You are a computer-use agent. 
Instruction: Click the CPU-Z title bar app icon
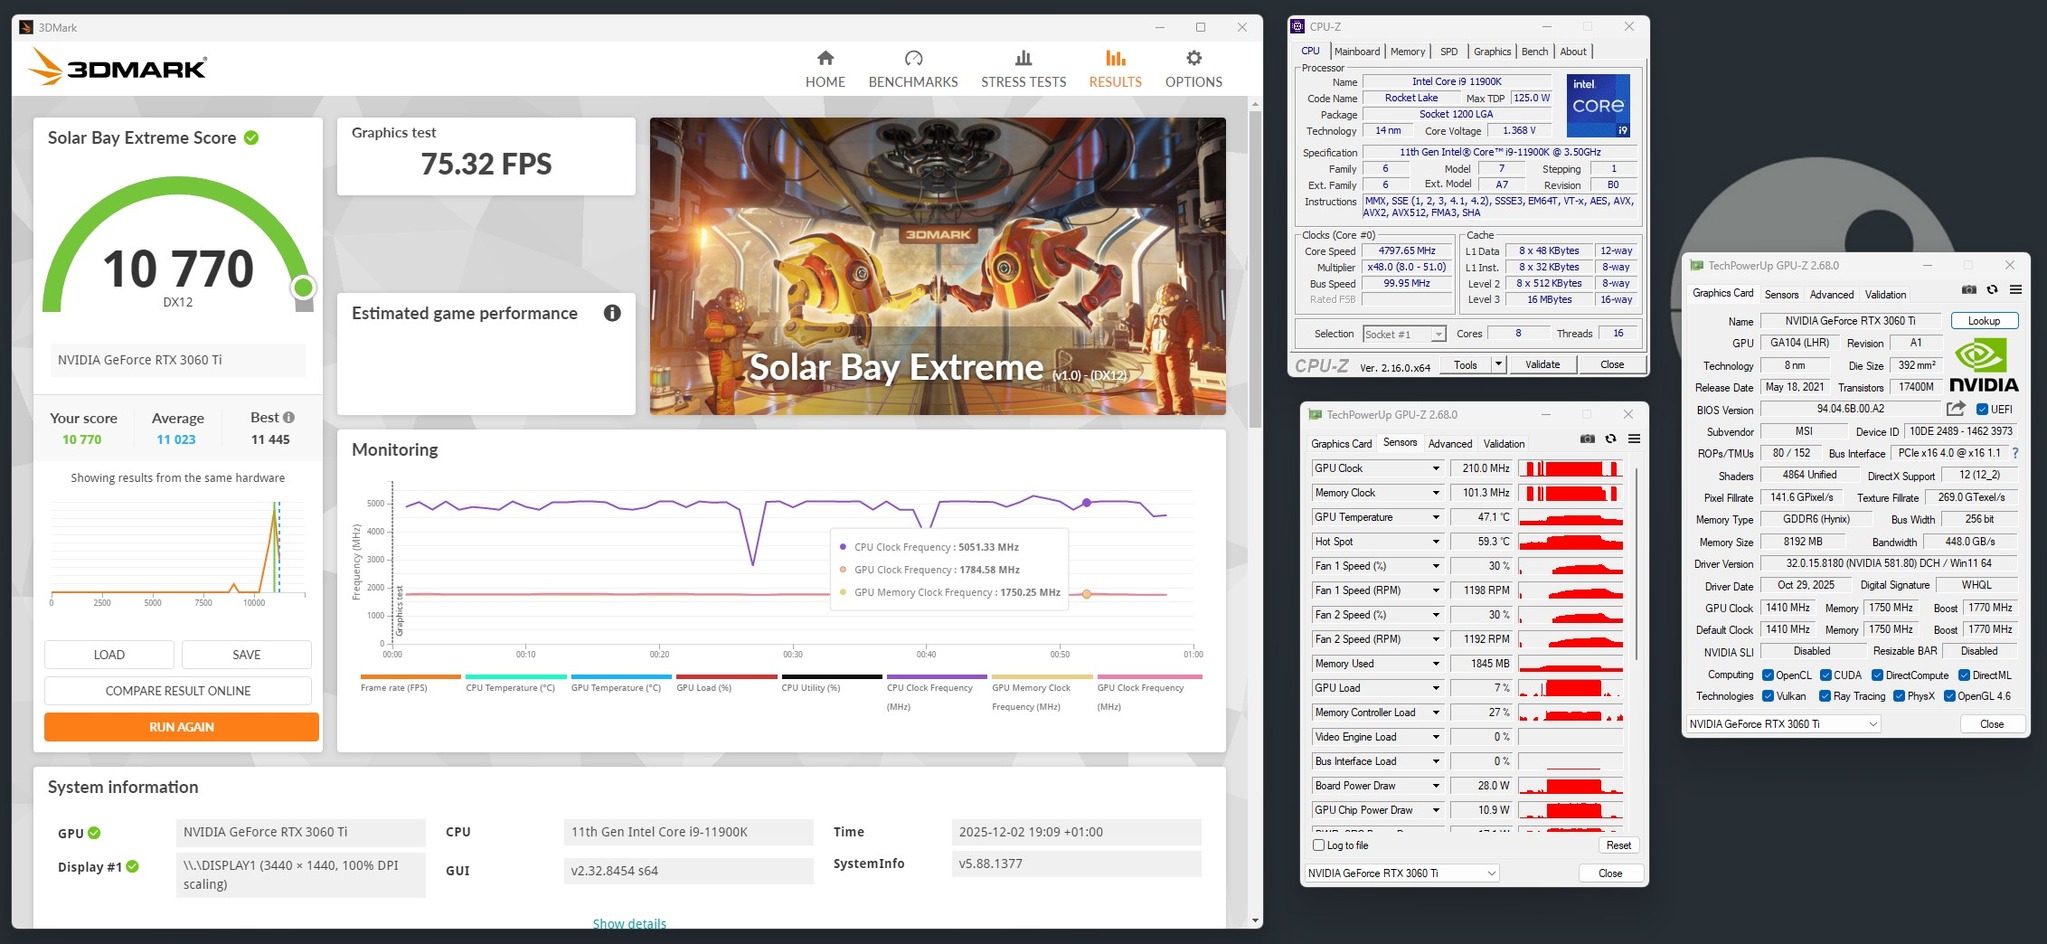click(x=1297, y=26)
